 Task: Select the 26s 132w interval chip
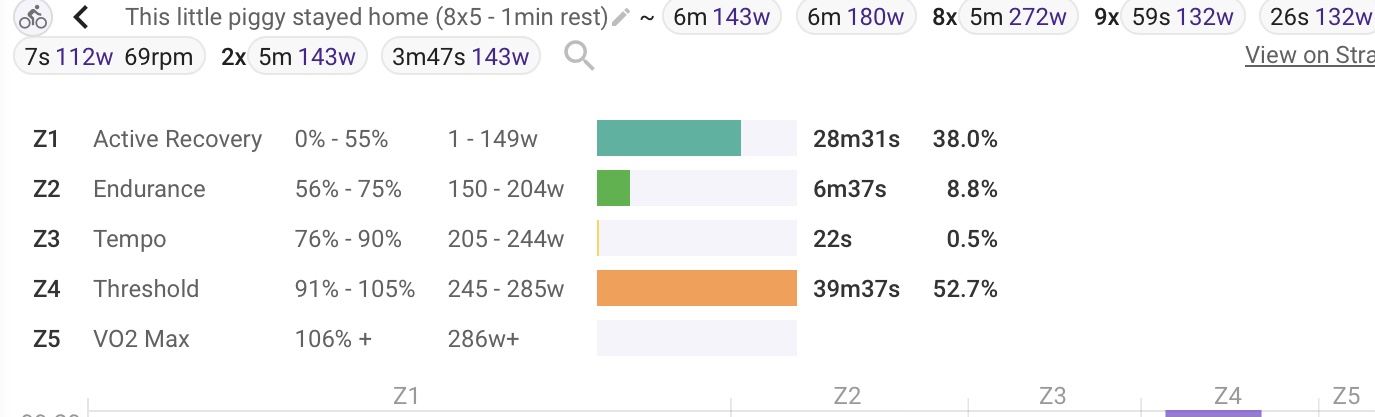tap(1317, 17)
